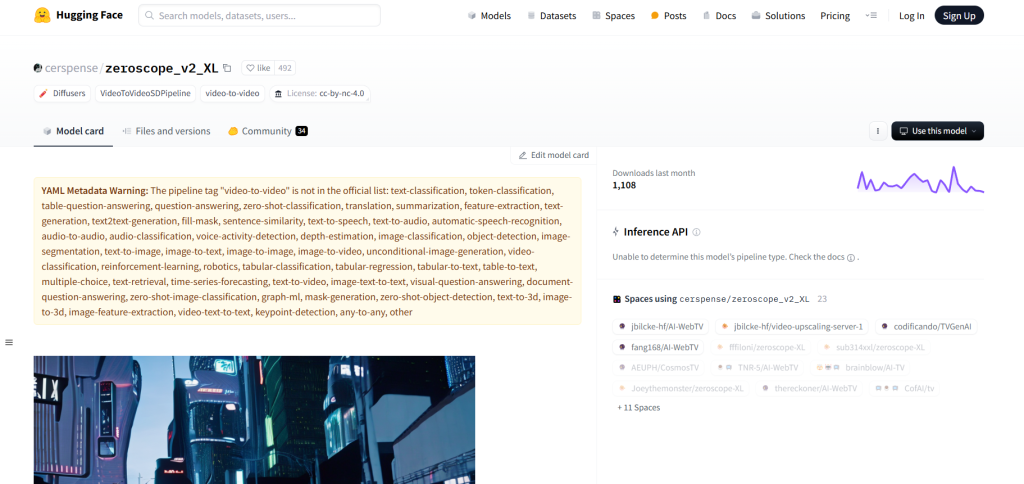
Task: Click the Diffusers library tag
Action: pos(62,93)
